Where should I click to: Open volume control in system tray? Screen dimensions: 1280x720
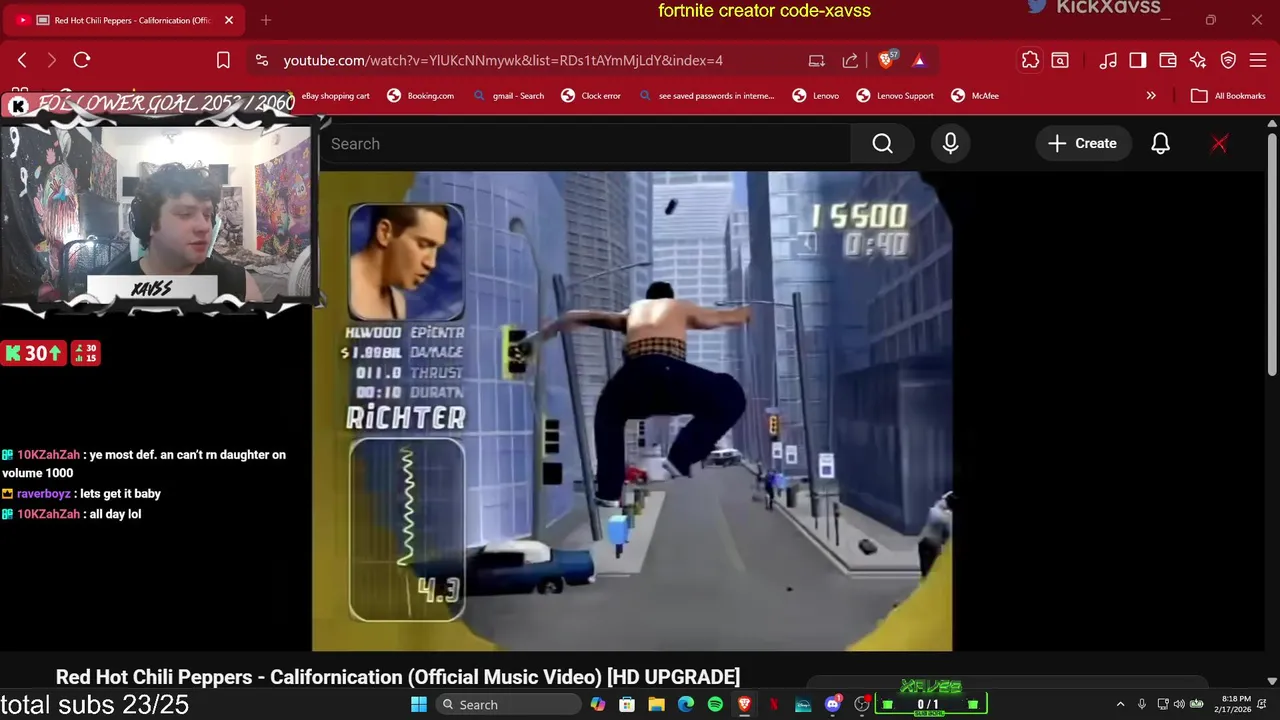(1179, 705)
